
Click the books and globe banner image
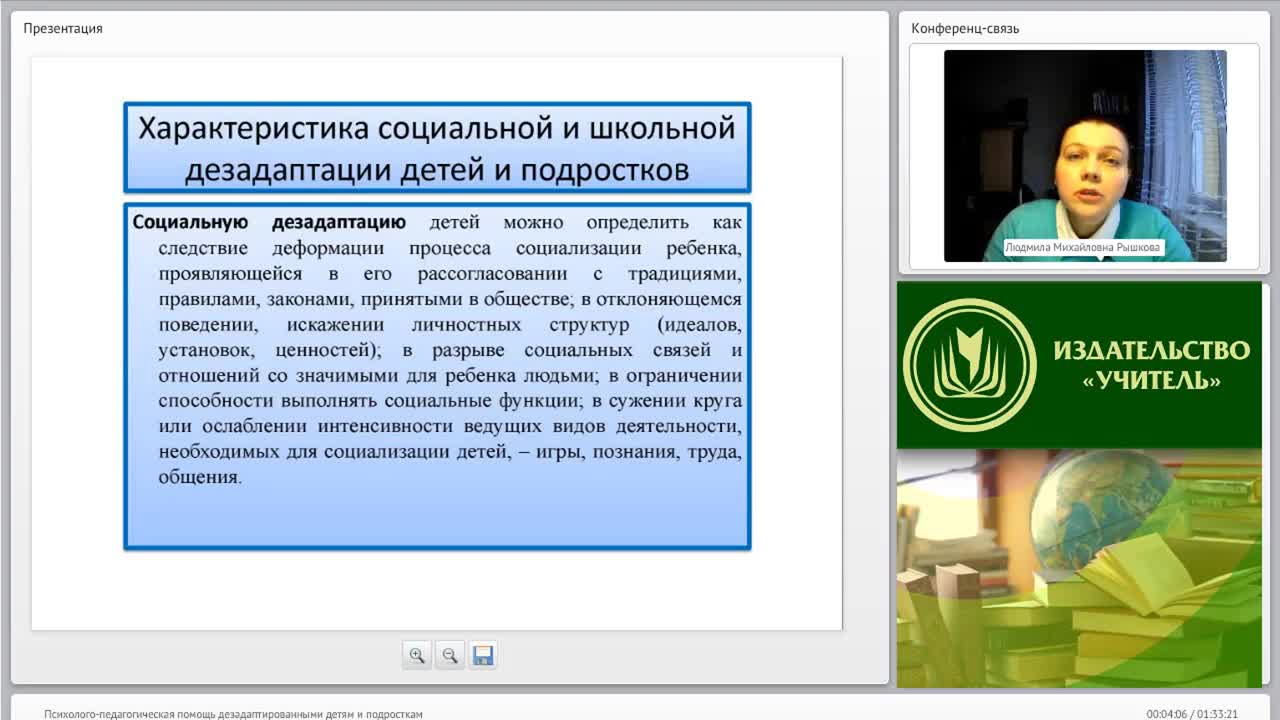coord(1079,568)
